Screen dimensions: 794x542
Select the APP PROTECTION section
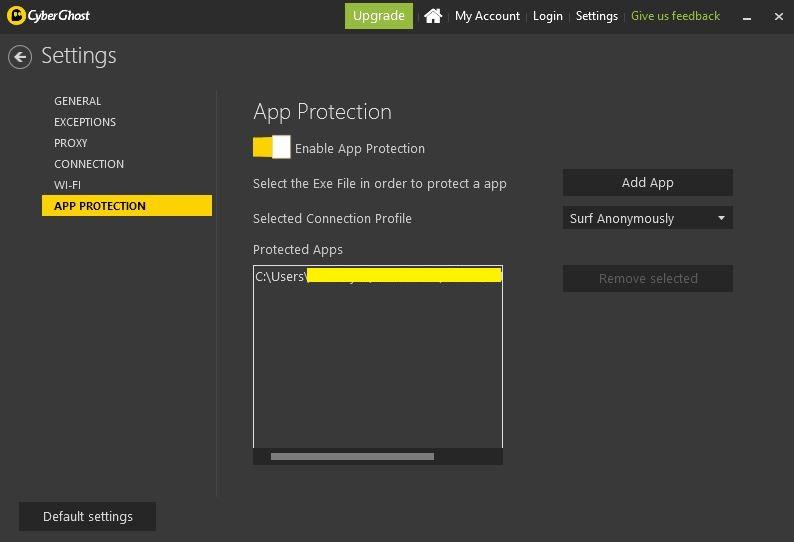[127, 206]
